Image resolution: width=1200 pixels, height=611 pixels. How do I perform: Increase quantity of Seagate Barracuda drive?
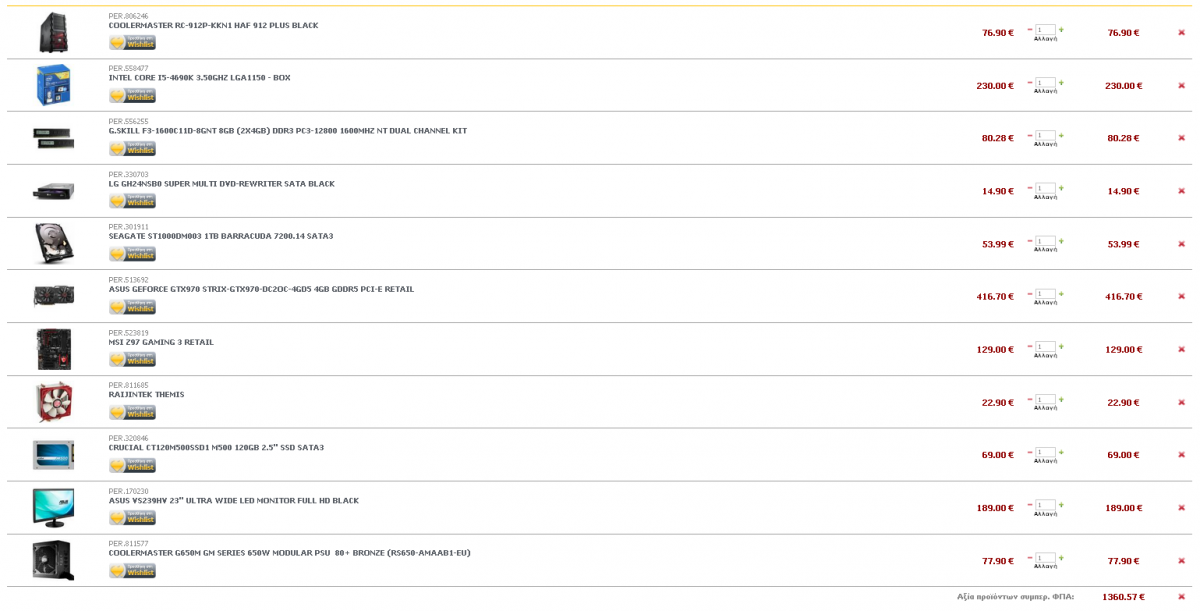[1061, 240]
